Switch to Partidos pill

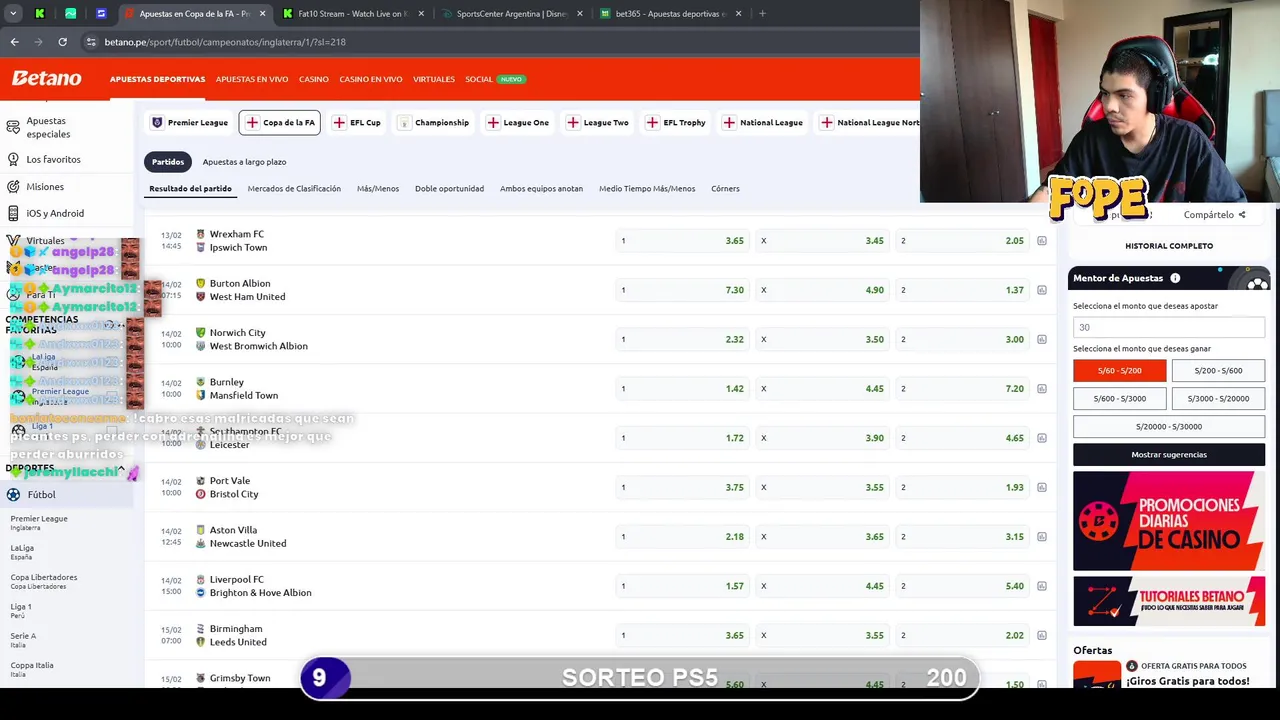pos(168,161)
